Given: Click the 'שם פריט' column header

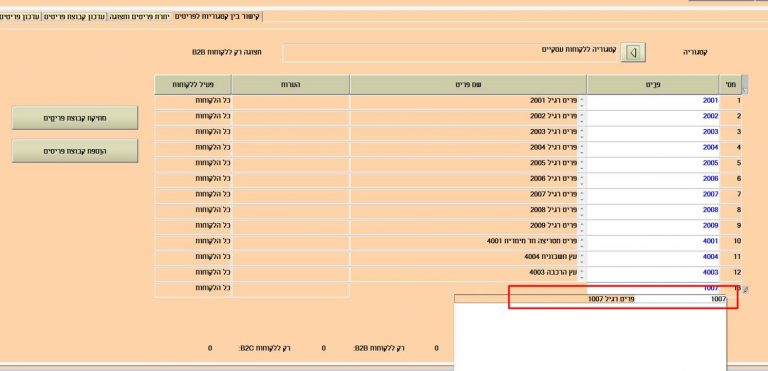Looking at the screenshot, I should point(468,85).
